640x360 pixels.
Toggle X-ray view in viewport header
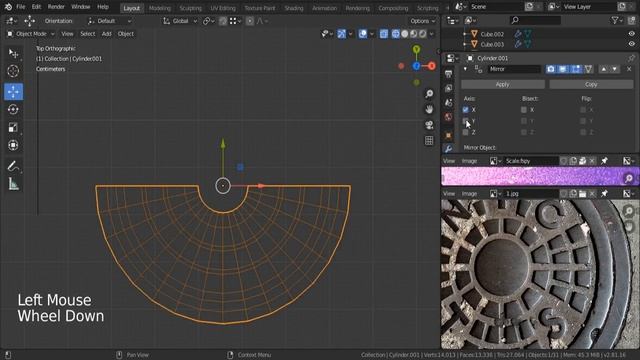(x=384, y=34)
